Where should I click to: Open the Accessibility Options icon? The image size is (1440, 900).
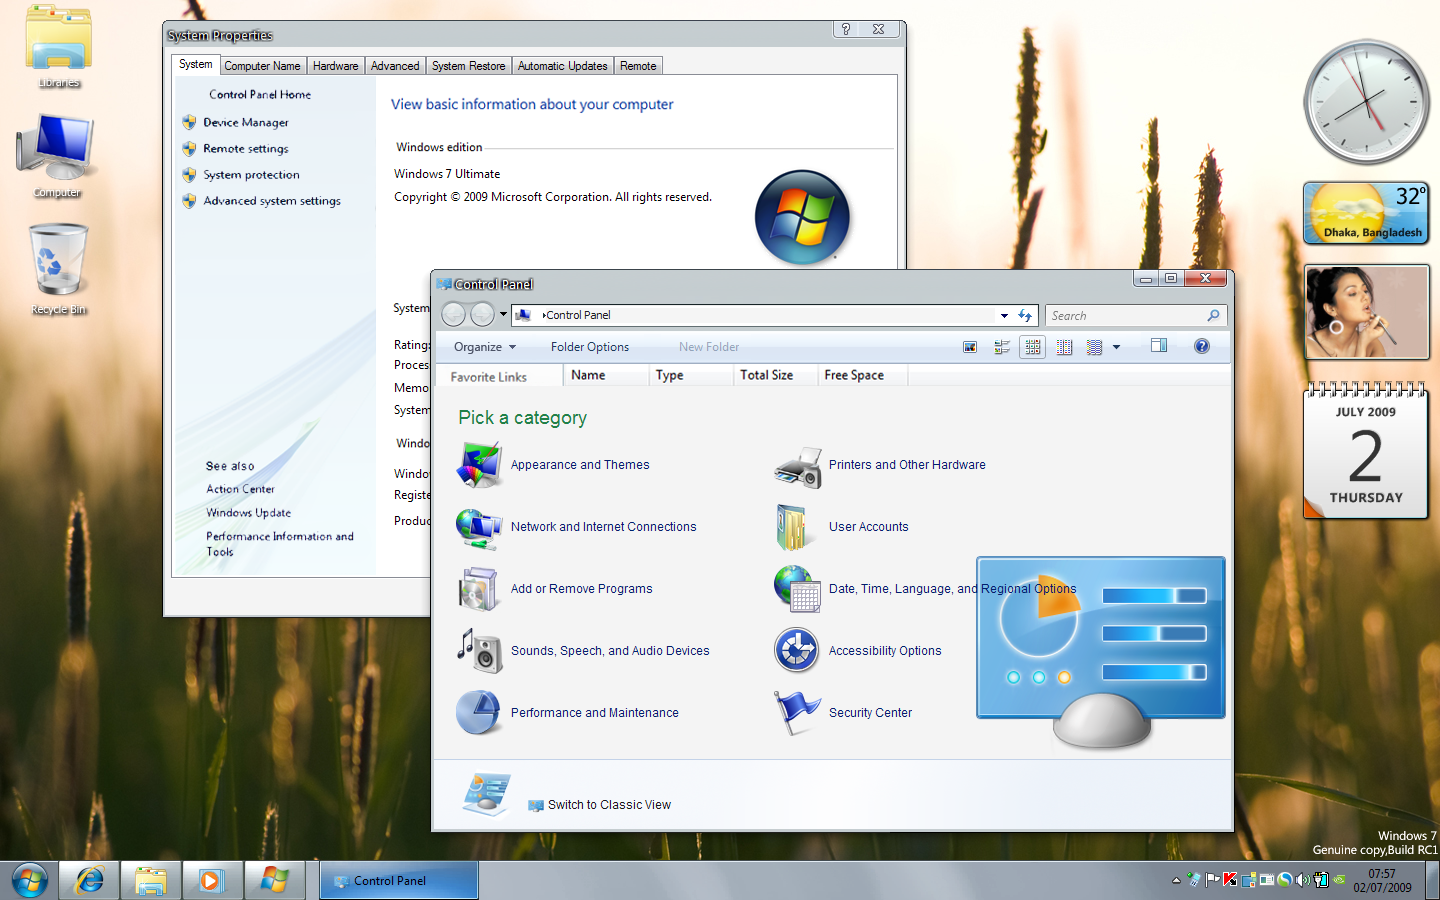pyautogui.click(x=797, y=651)
